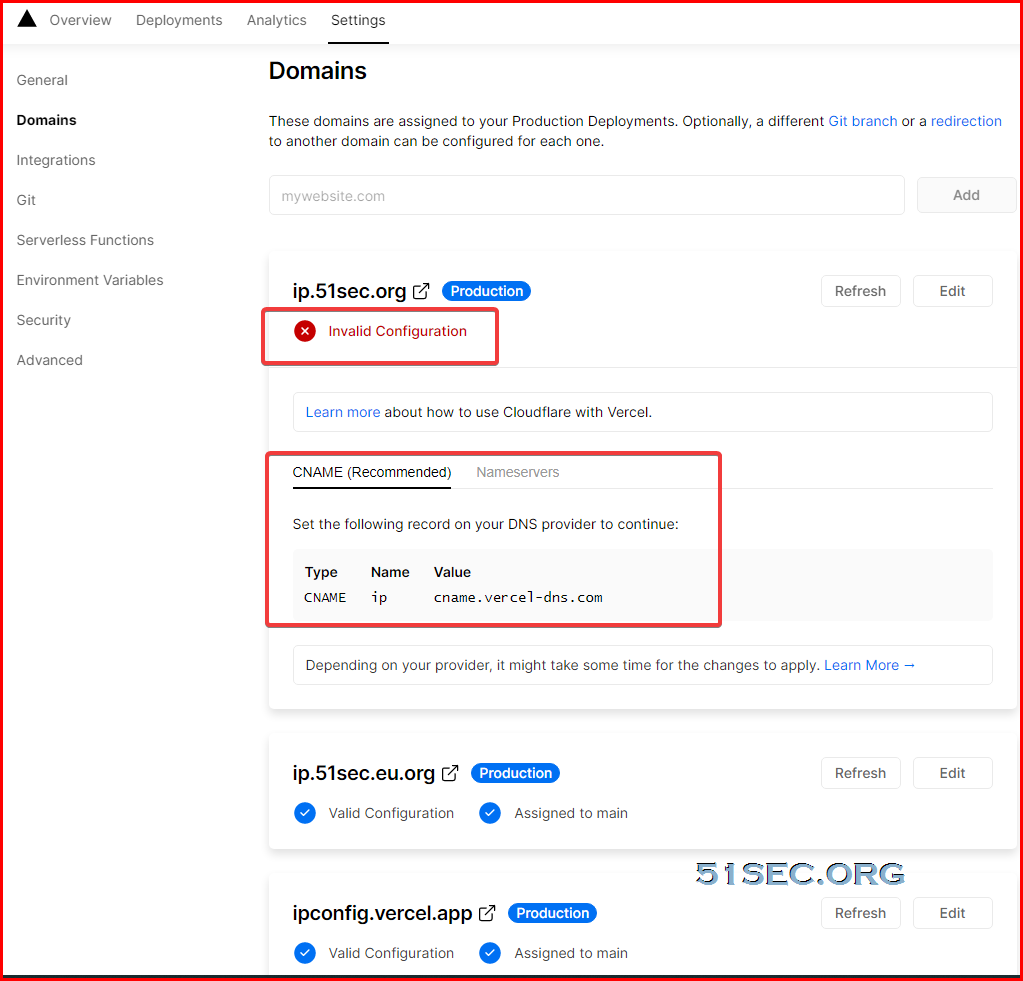The image size is (1023, 981).
Task: Click the CNAME type cell value
Action: [325, 597]
